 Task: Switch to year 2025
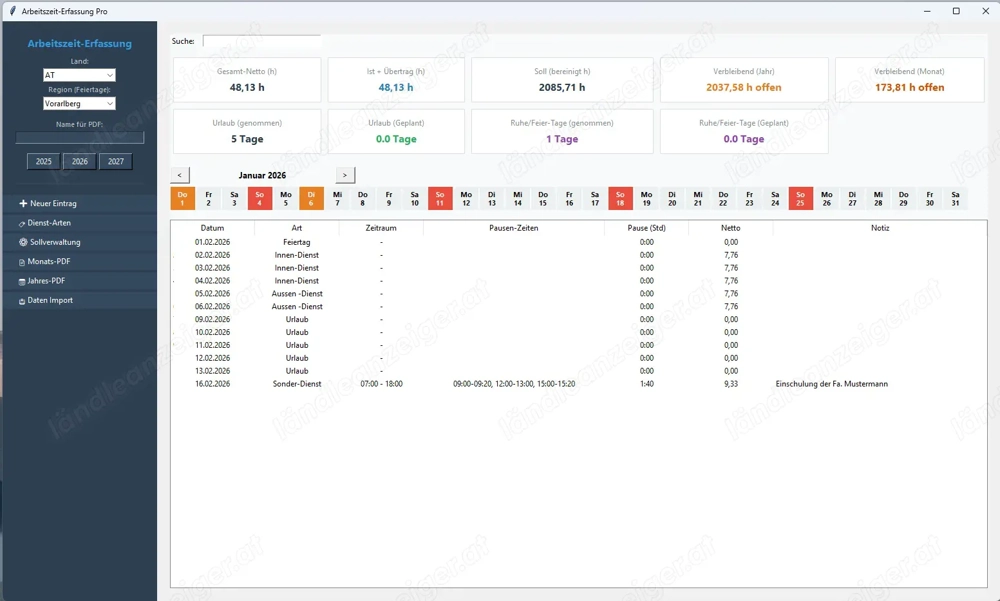click(44, 161)
